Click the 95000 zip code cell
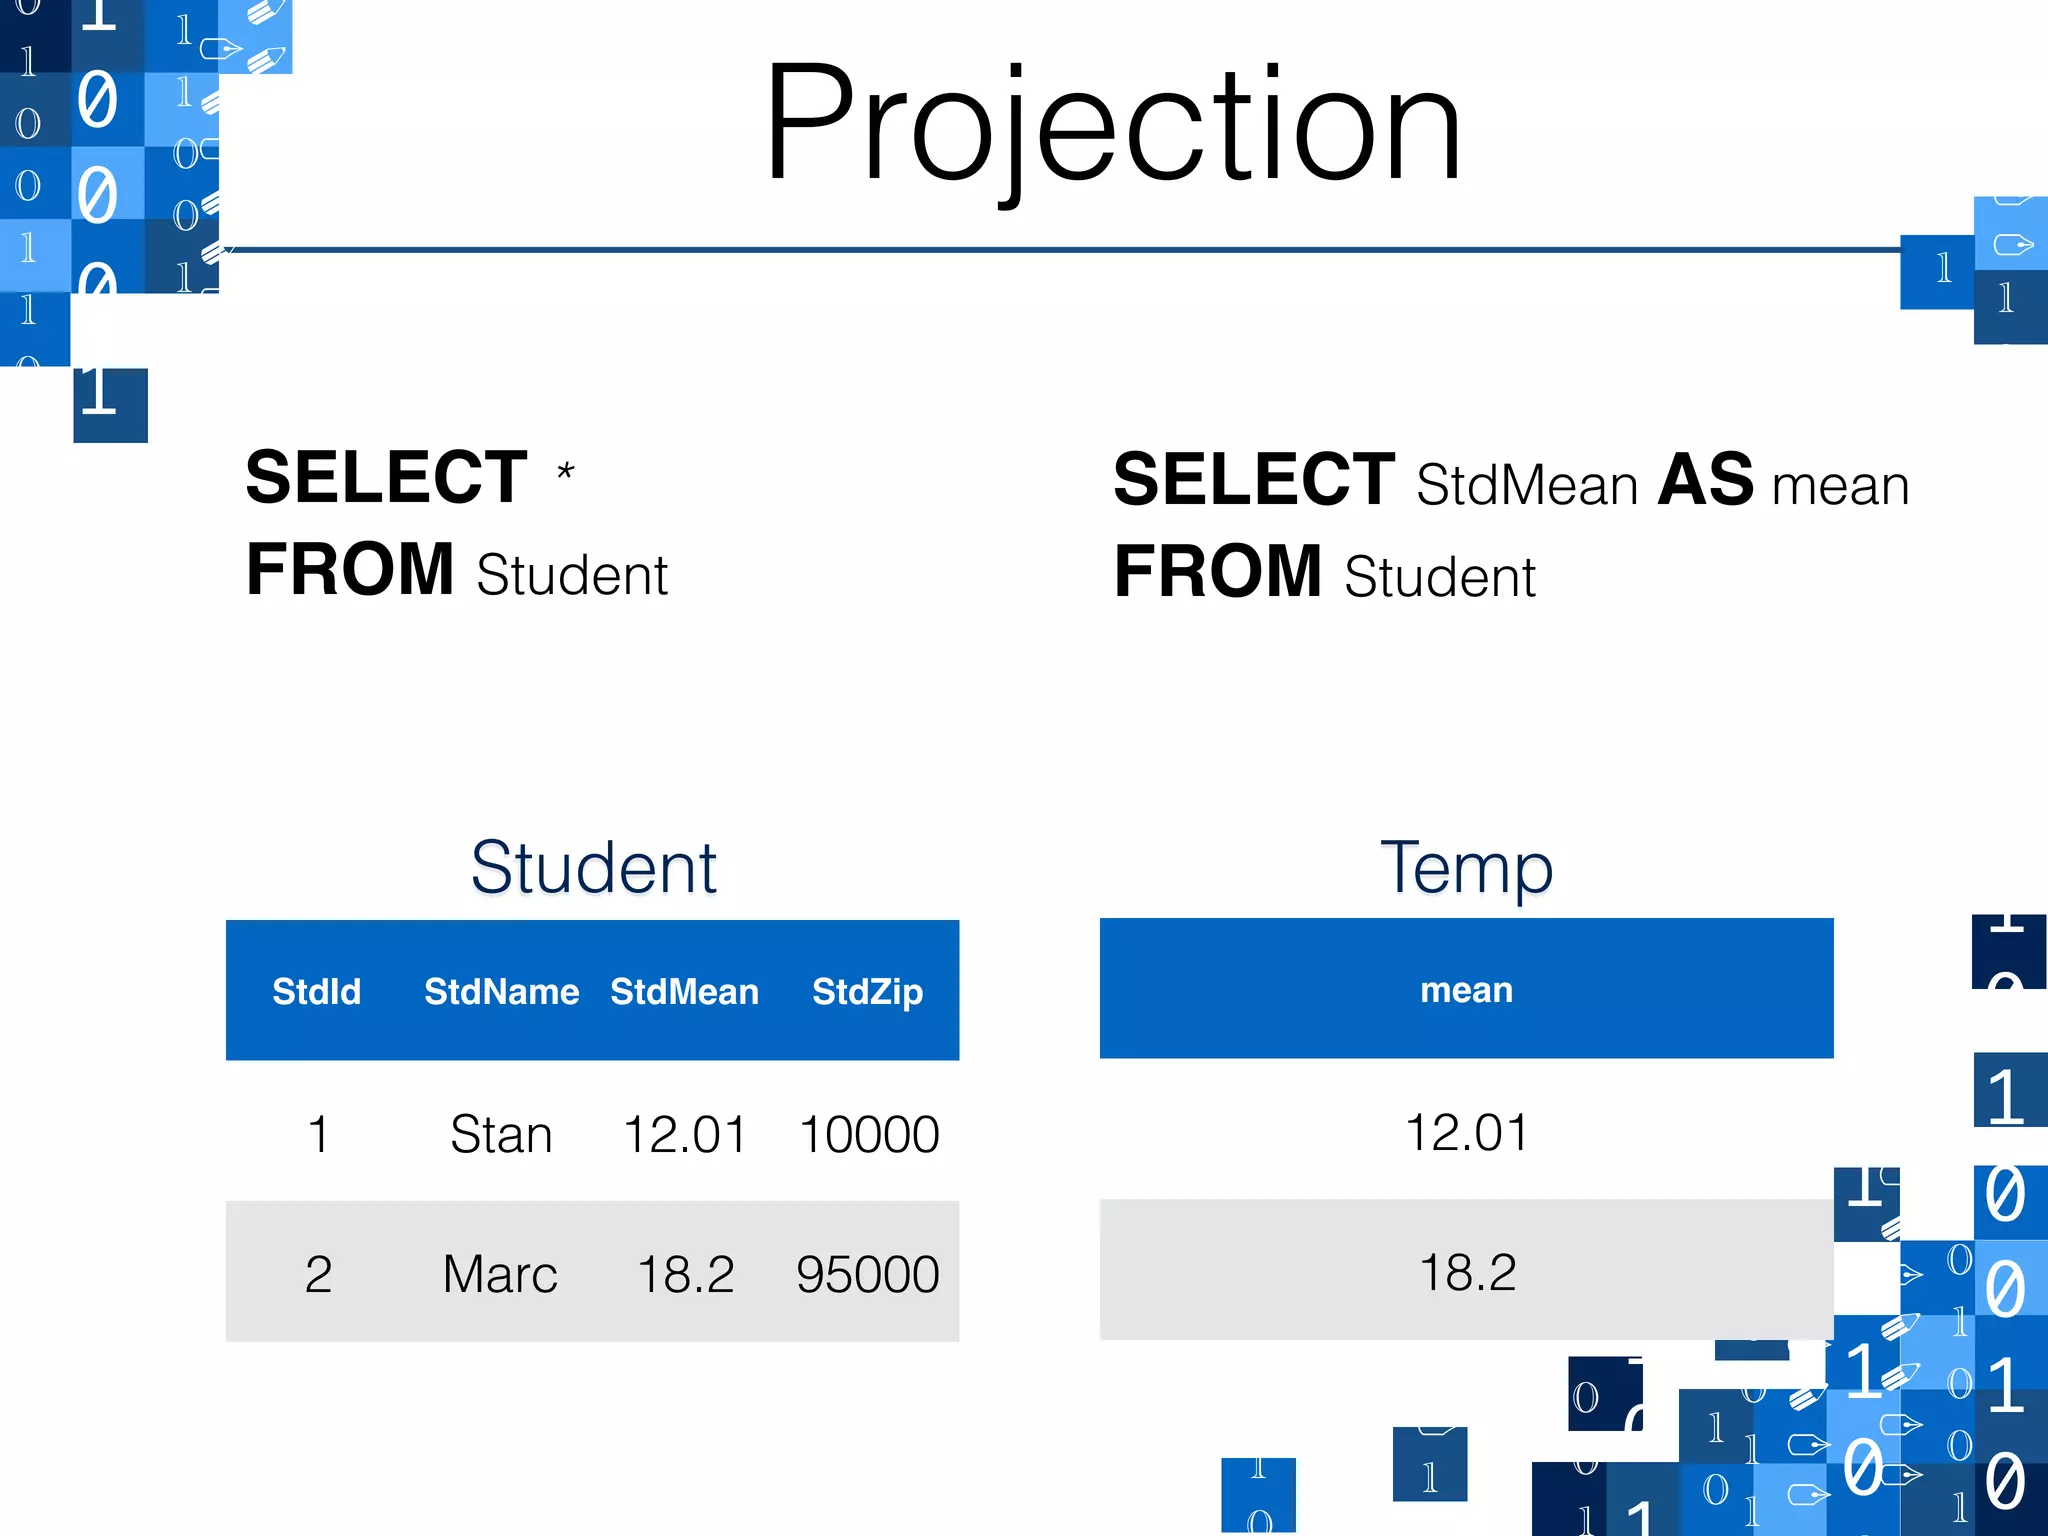This screenshot has width=2048, height=1536. 867,1274
